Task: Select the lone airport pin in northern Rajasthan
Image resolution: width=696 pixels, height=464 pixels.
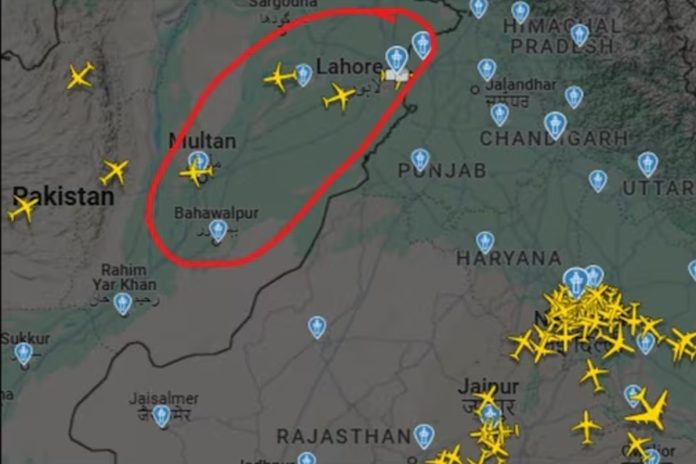Action: [317, 327]
